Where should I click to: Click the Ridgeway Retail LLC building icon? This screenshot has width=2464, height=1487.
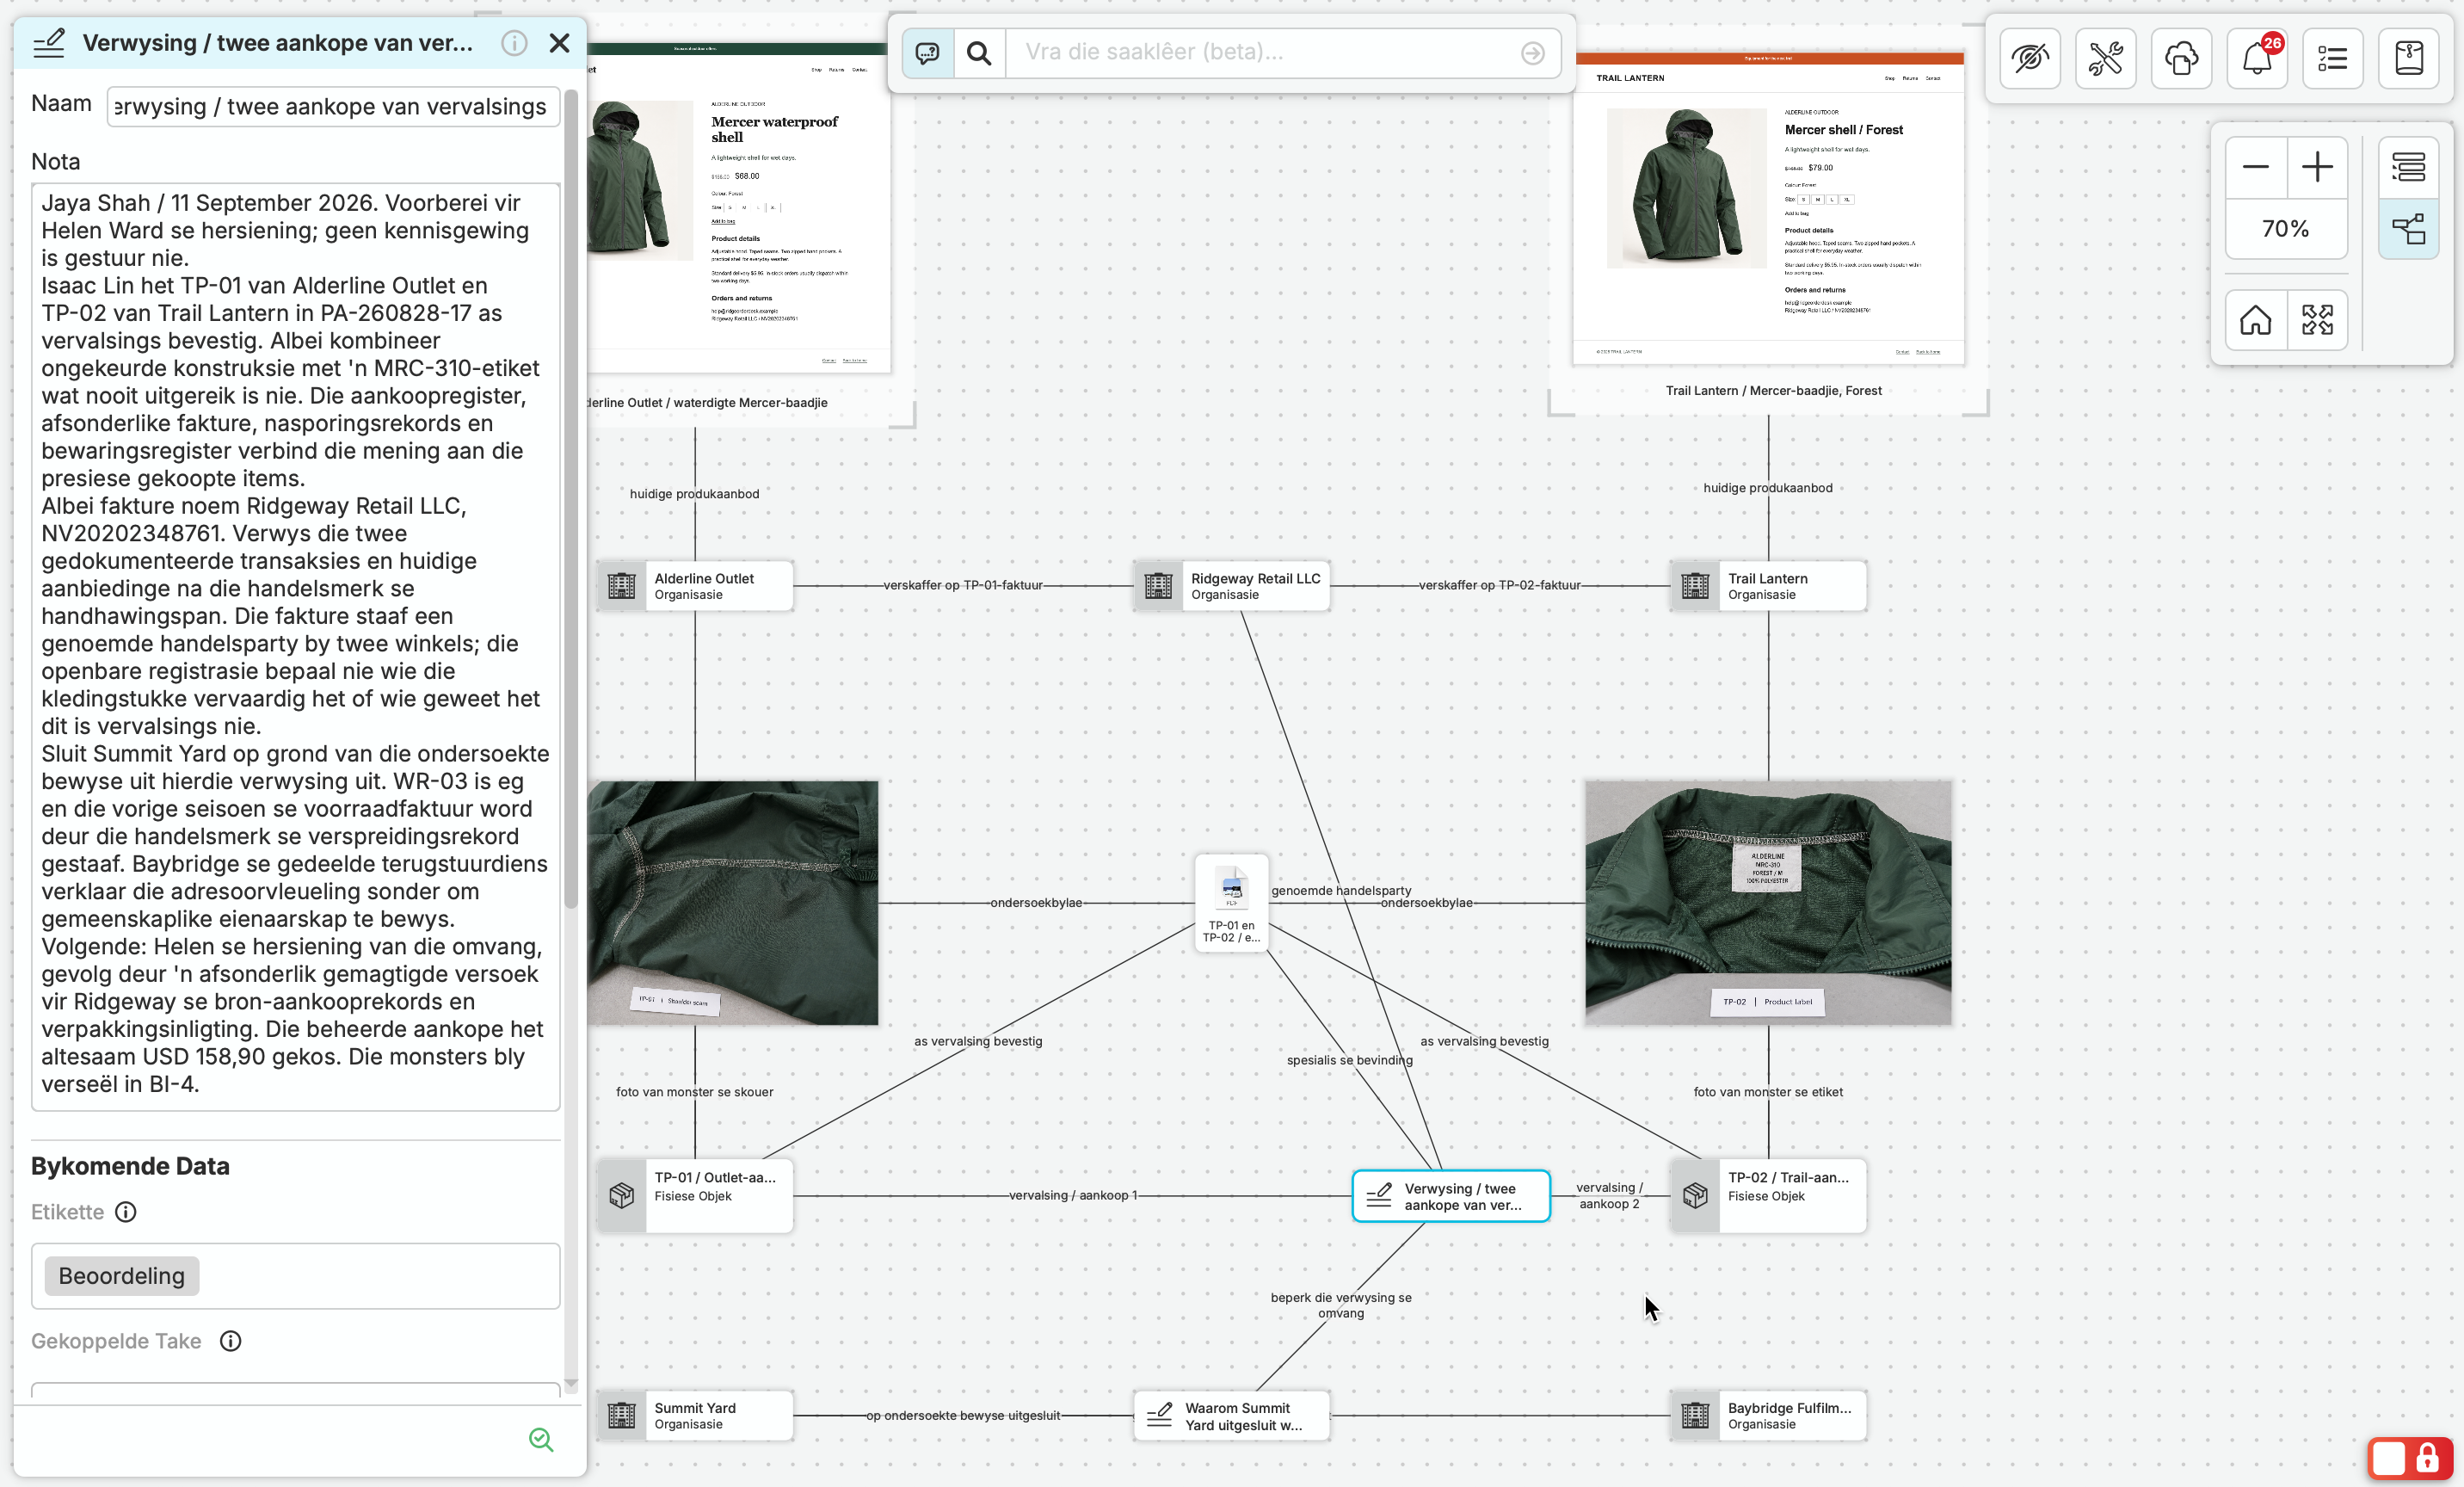pyautogui.click(x=1159, y=586)
